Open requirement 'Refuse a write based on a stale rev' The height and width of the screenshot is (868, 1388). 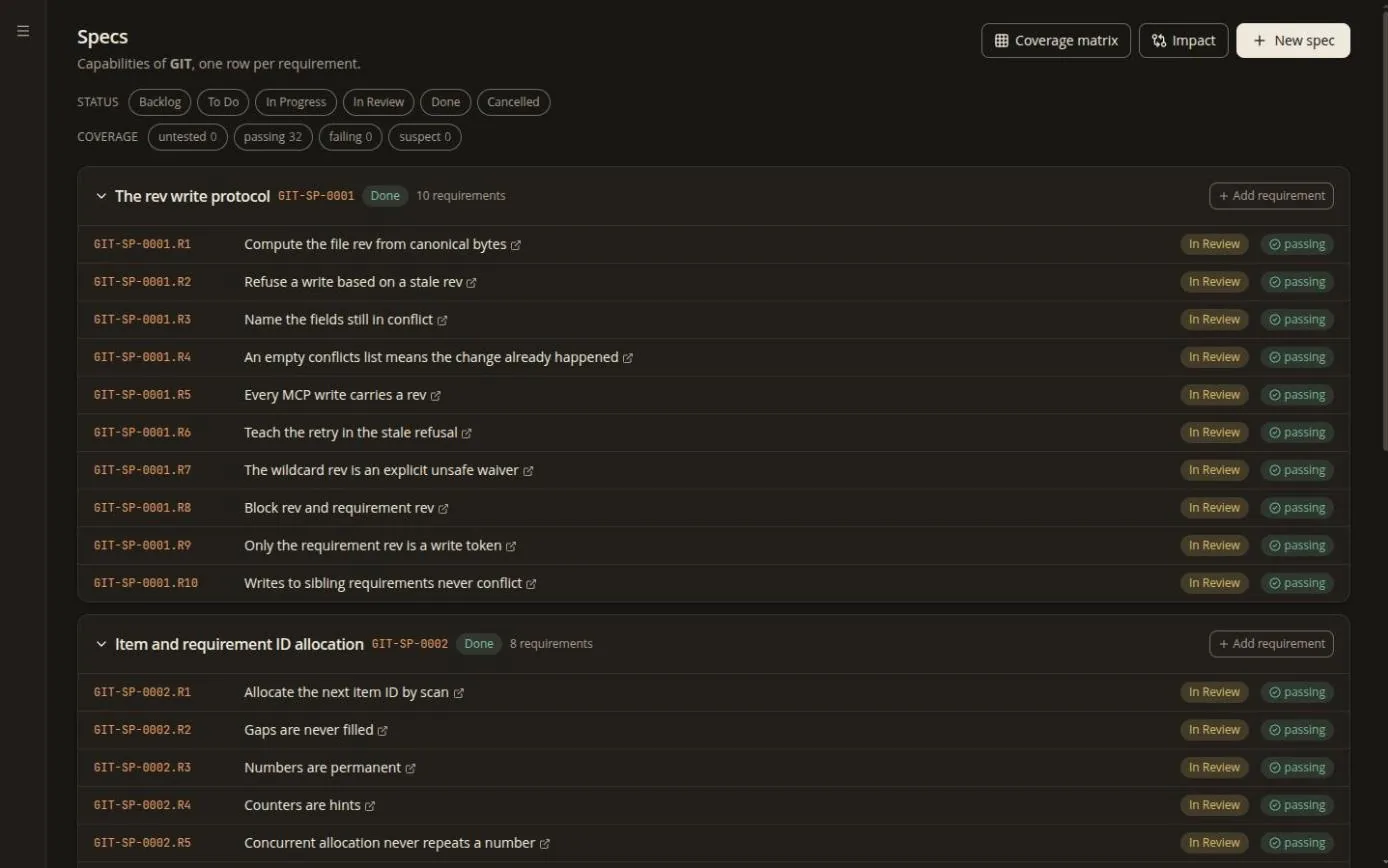point(353,282)
